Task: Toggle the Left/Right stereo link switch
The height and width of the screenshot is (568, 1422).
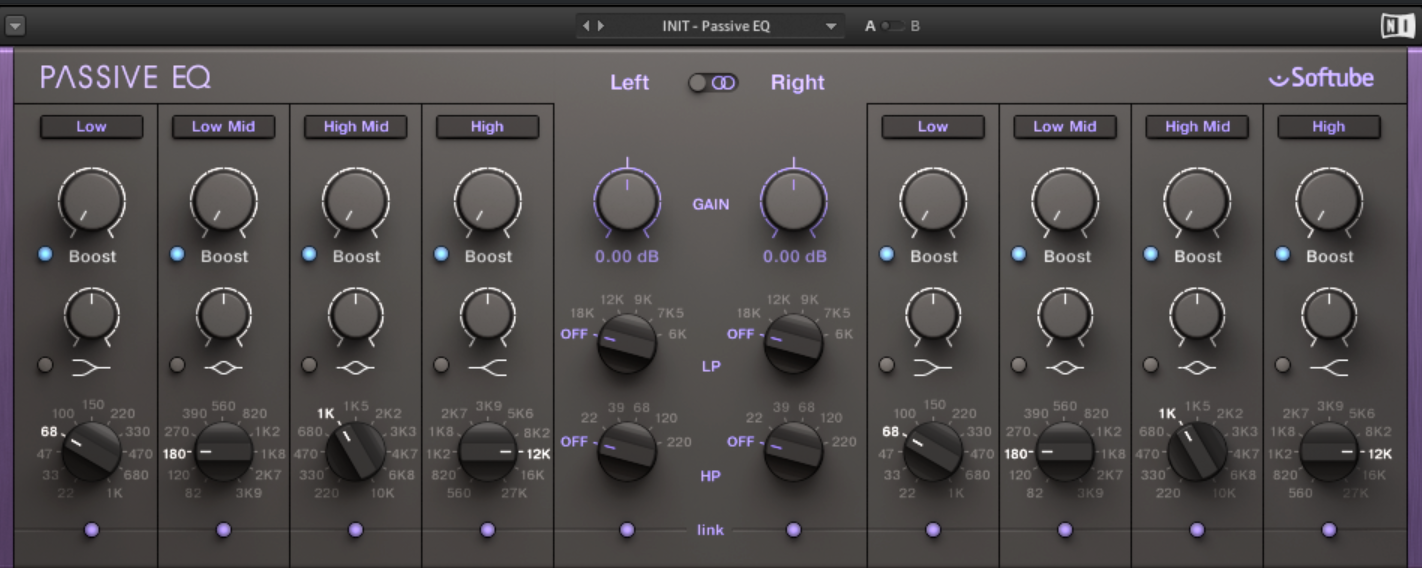Action: pos(713,83)
